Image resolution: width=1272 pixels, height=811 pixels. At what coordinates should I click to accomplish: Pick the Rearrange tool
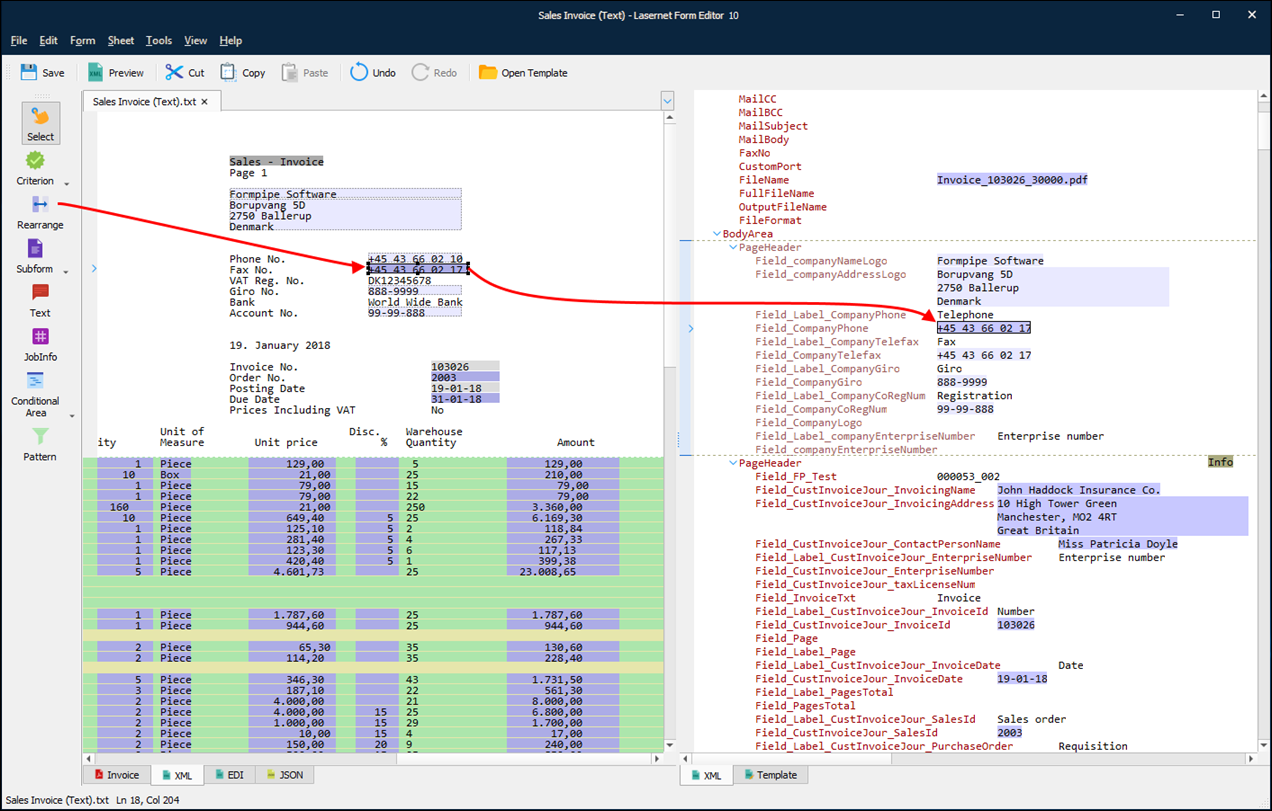click(40, 212)
